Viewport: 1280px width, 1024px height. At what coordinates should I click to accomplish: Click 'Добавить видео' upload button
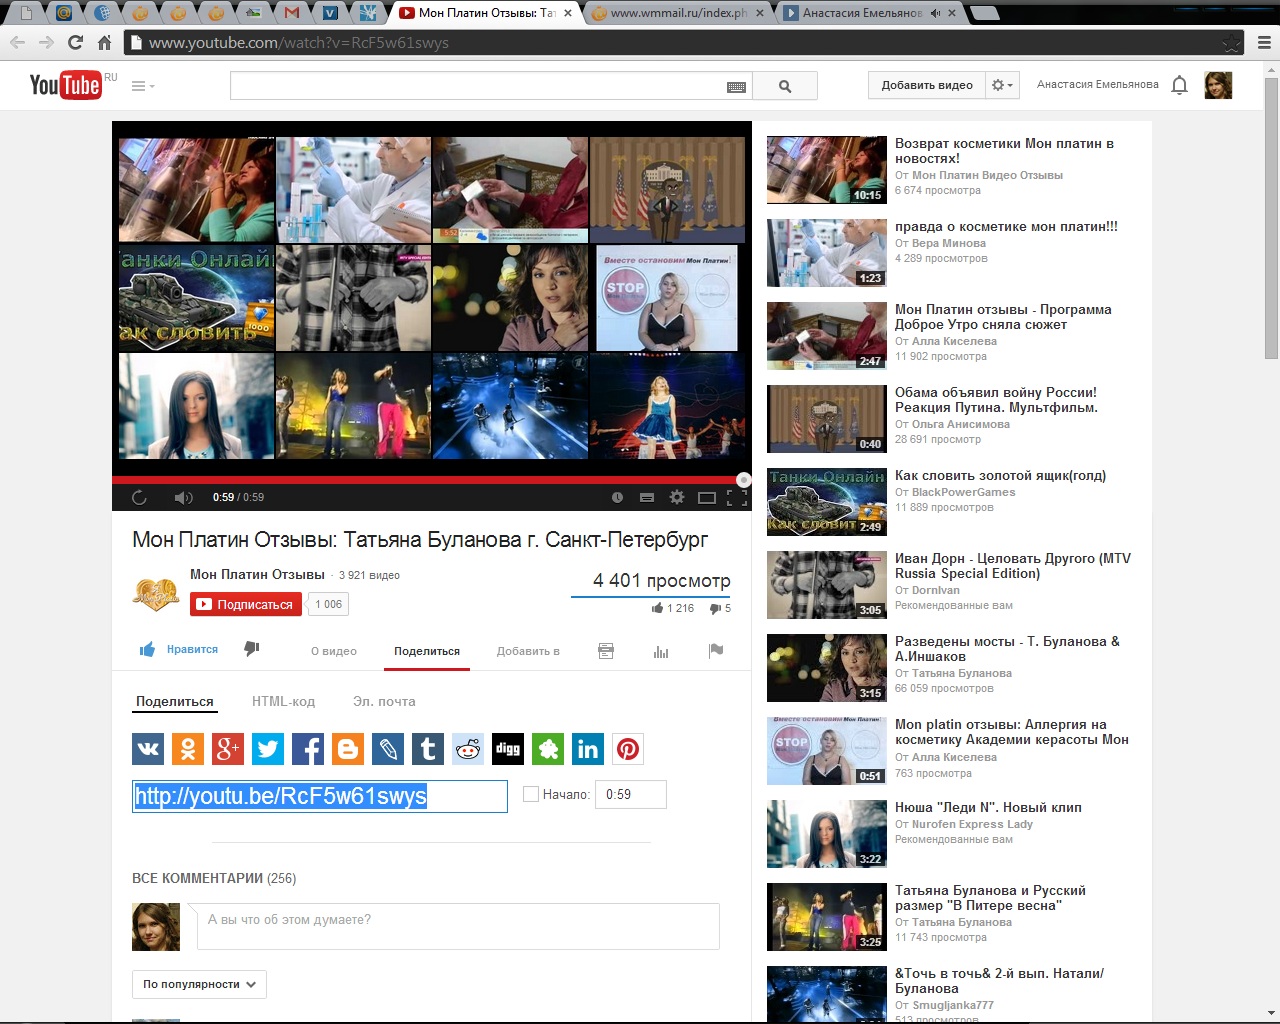pos(927,85)
